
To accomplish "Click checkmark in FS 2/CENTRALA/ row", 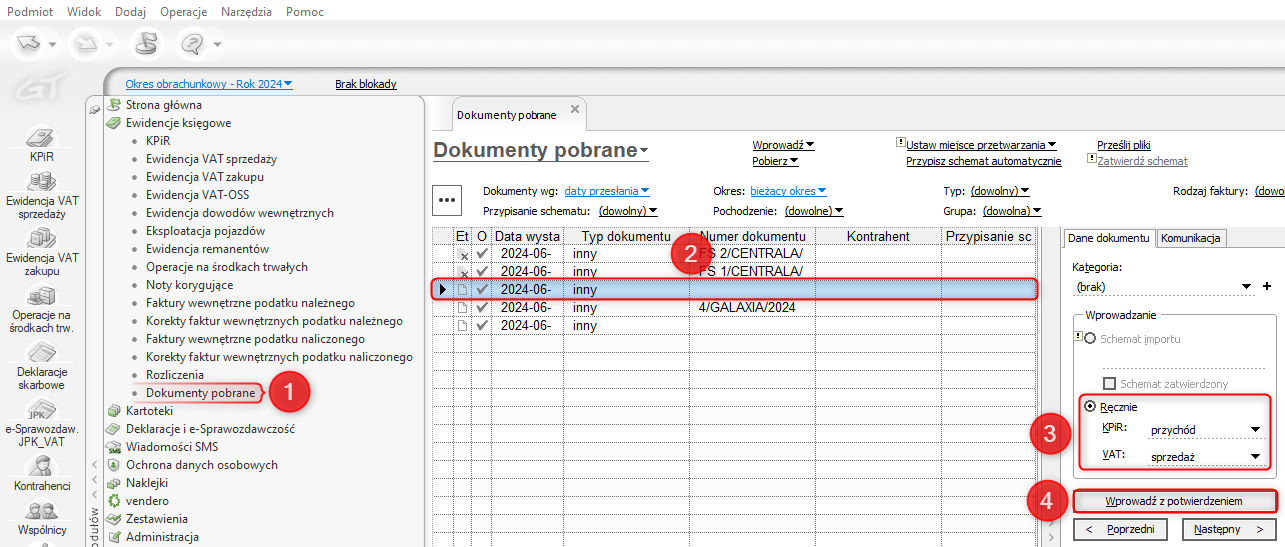I will point(482,254).
